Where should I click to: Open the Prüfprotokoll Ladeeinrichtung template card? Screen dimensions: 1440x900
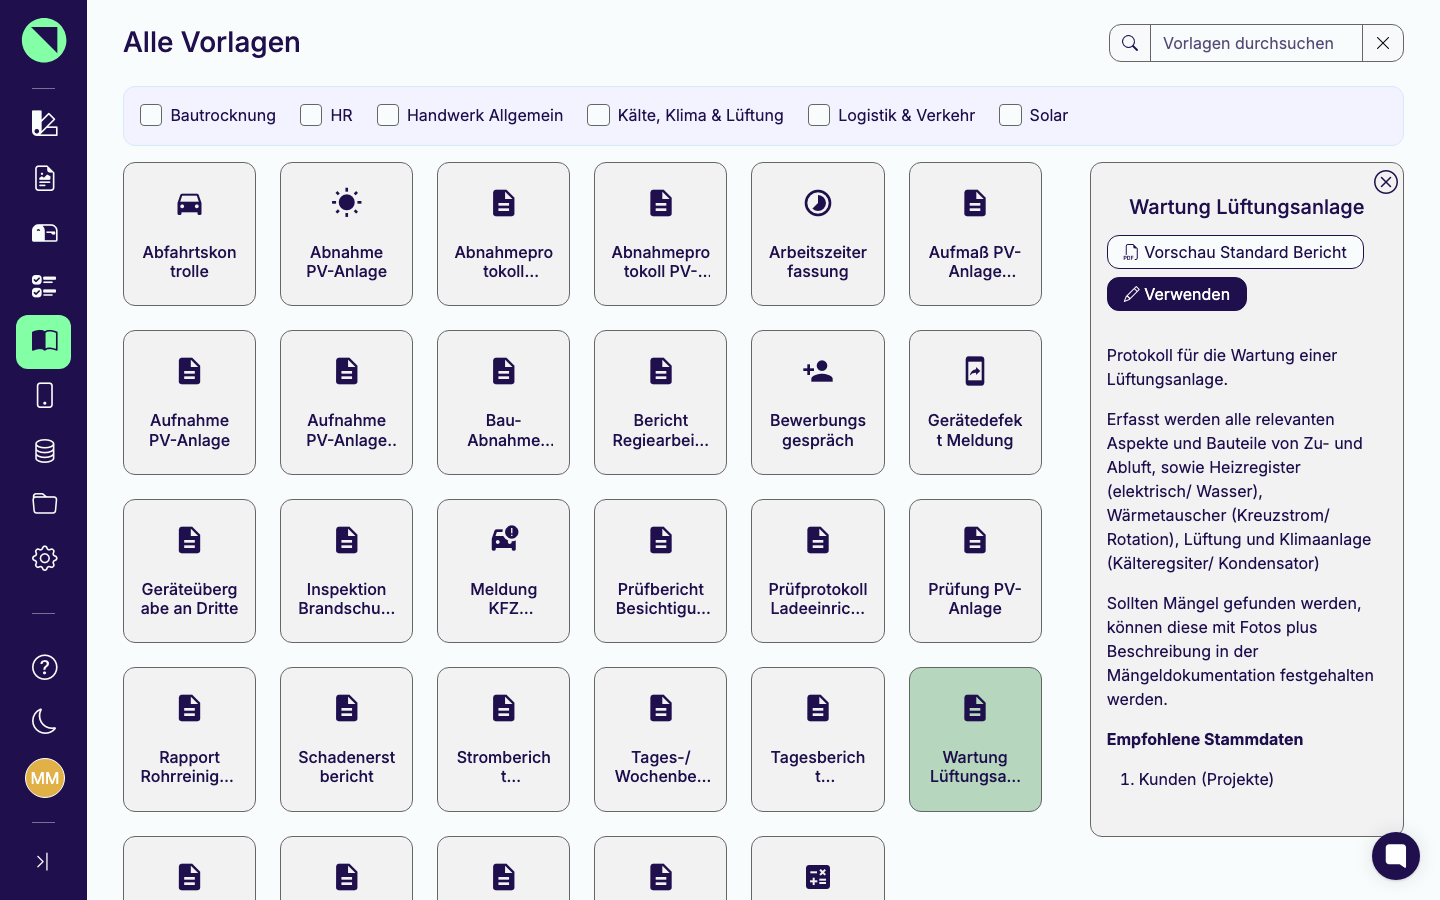click(818, 571)
